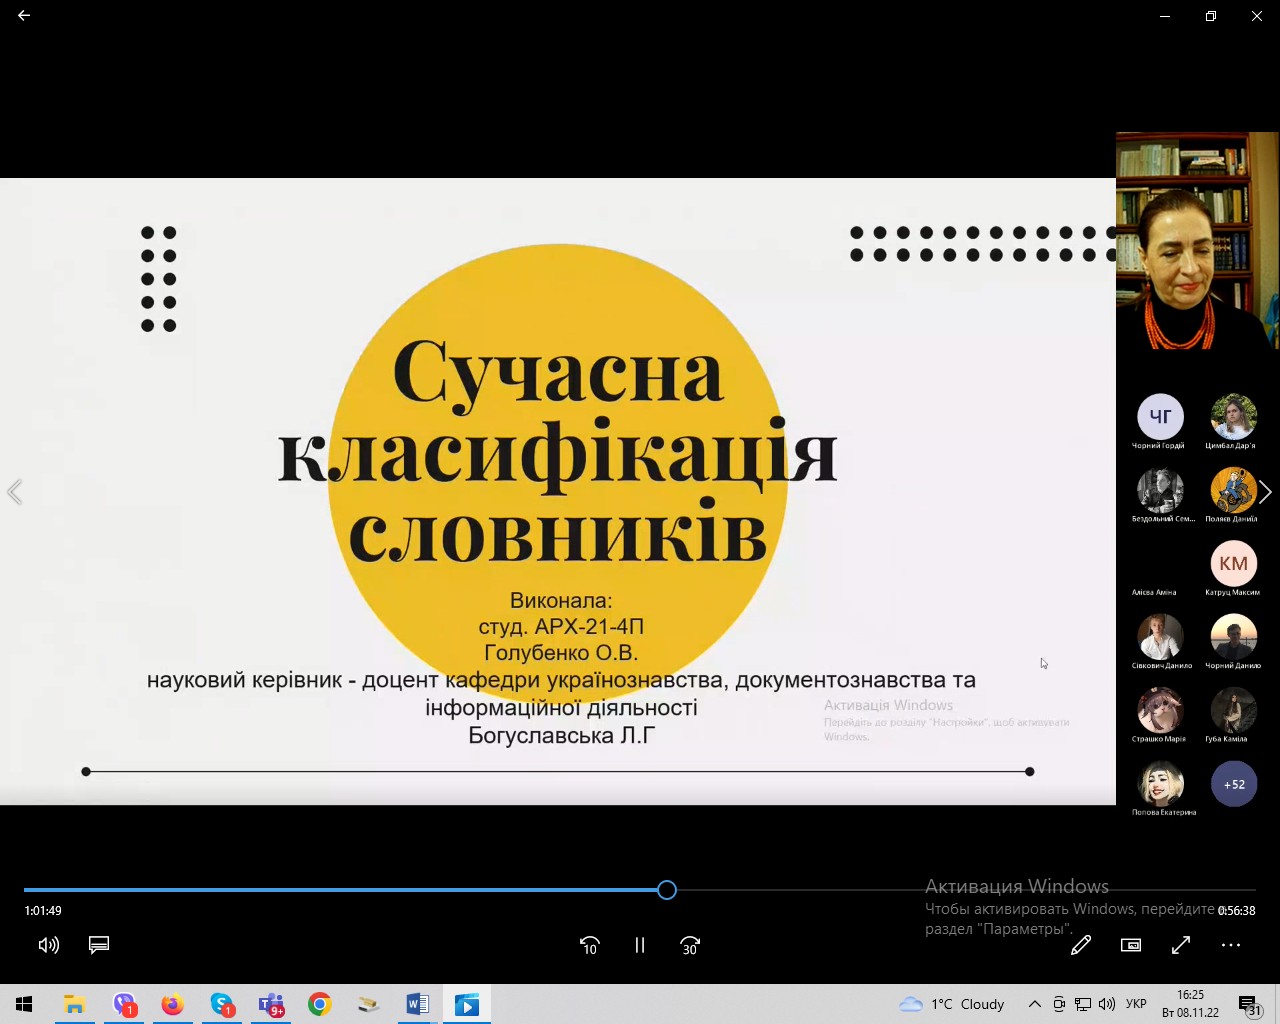Open Google Chrome from the taskbar
The image size is (1280, 1024).
click(320, 1004)
